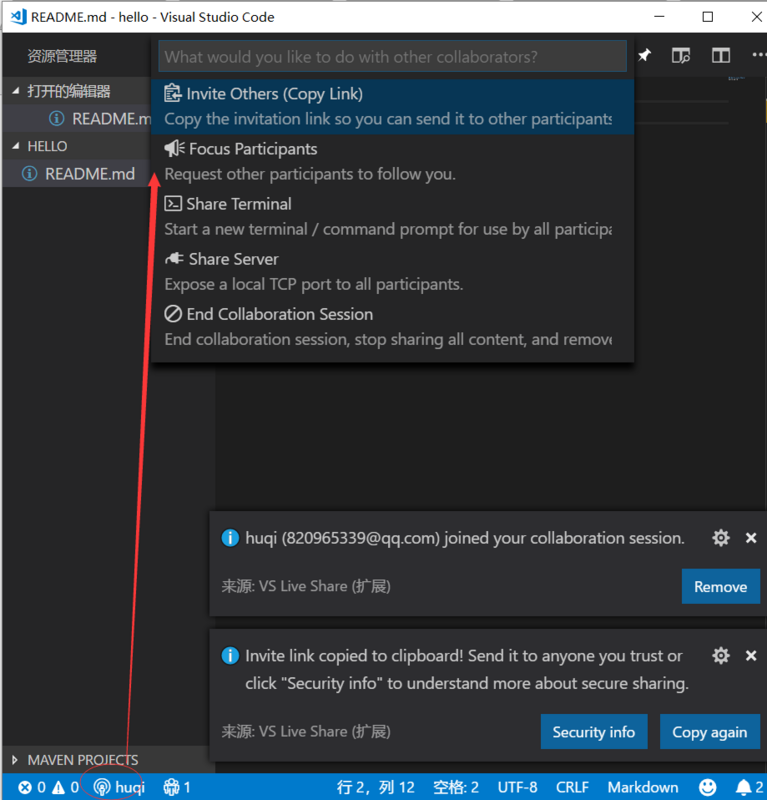Click the Invite Others clipboard icon
This screenshot has height=800, width=767.
[x=172, y=93]
